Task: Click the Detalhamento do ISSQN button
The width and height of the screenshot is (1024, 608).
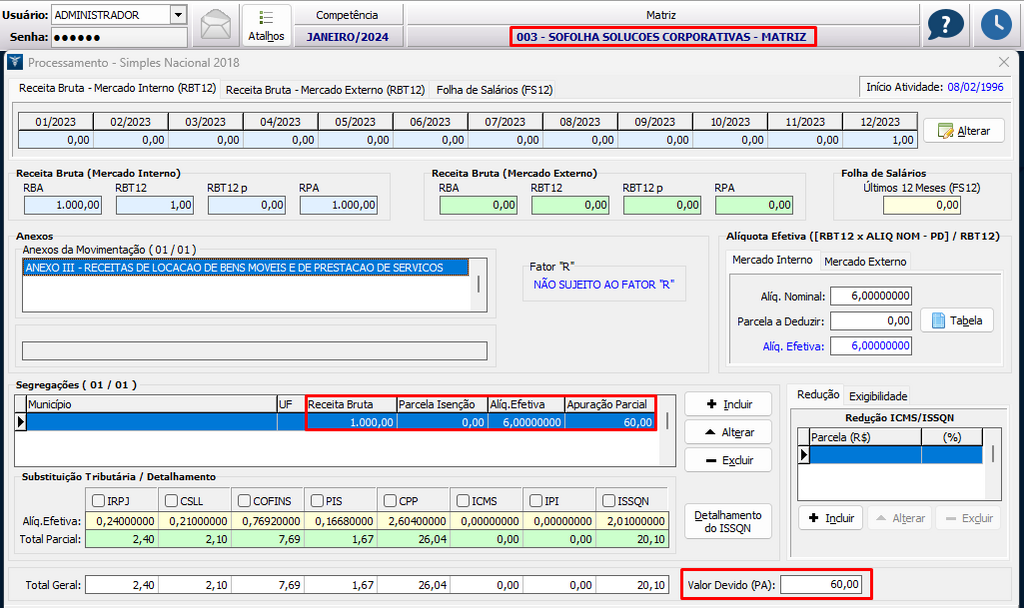Action: 728,522
